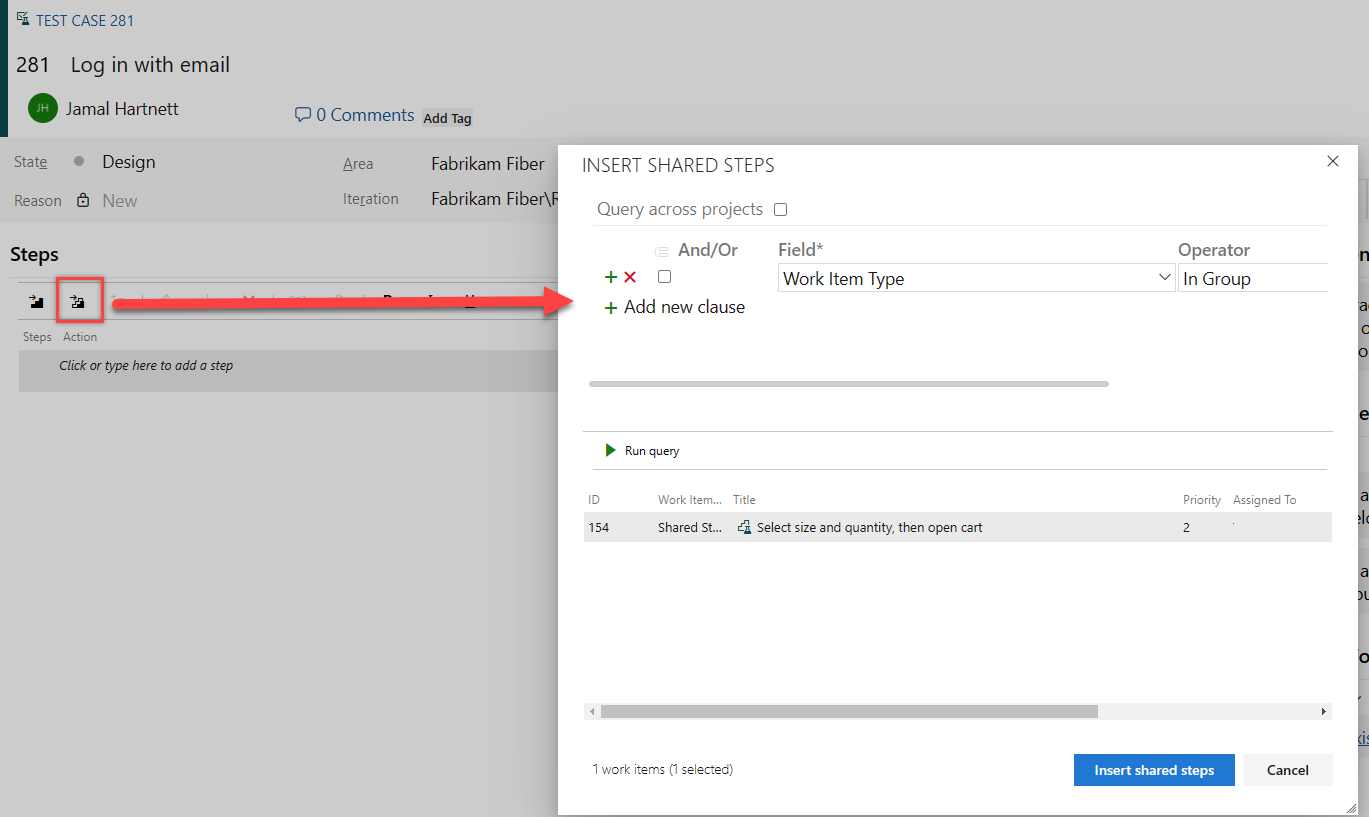Click the '1 work items (1 selected)' status text
Viewport: 1369px width, 817px height.
[663, 770]
